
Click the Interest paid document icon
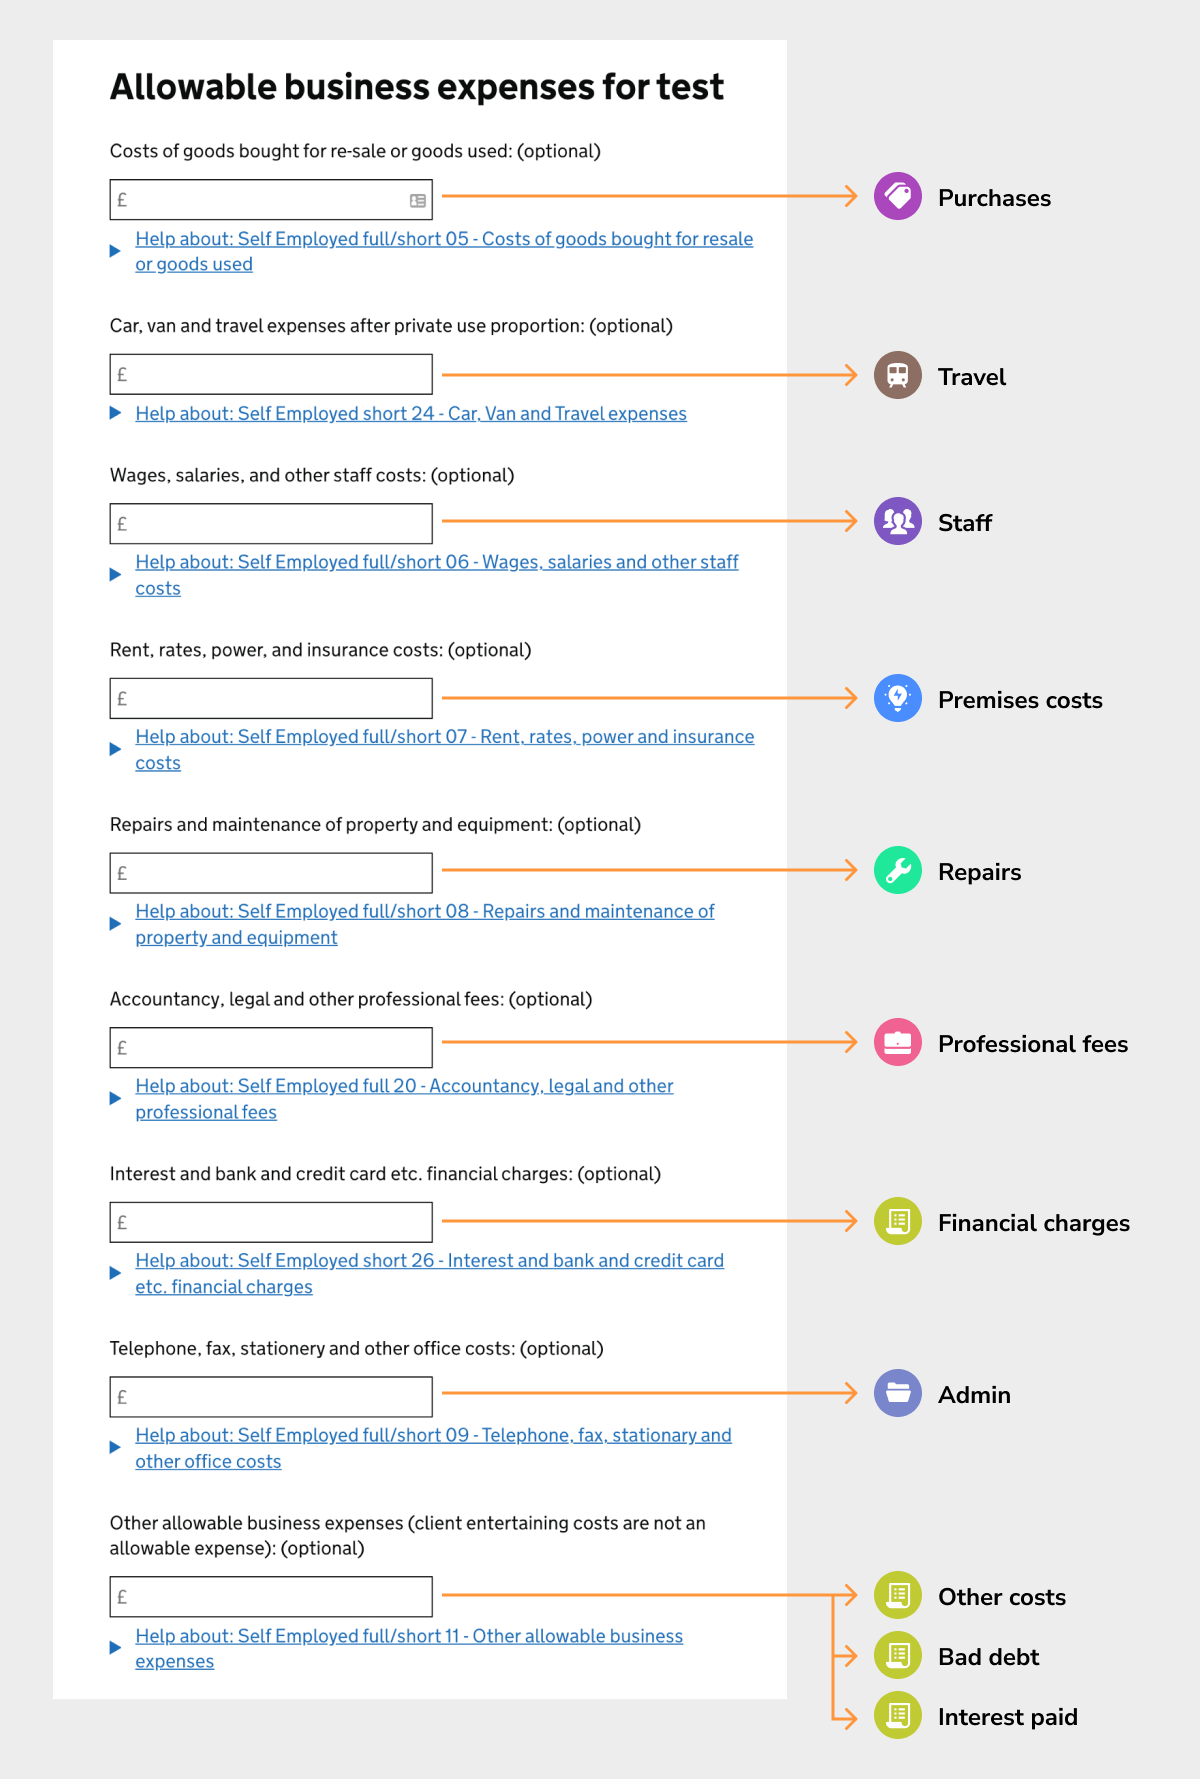[898, 1715]
